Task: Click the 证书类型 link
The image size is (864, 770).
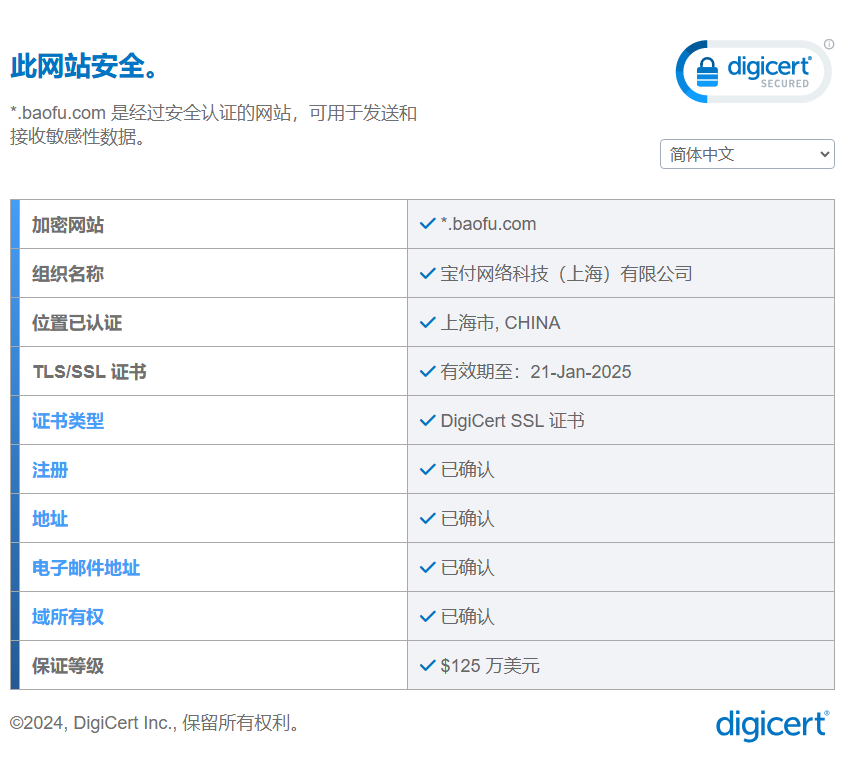Action: coord(68,421)
